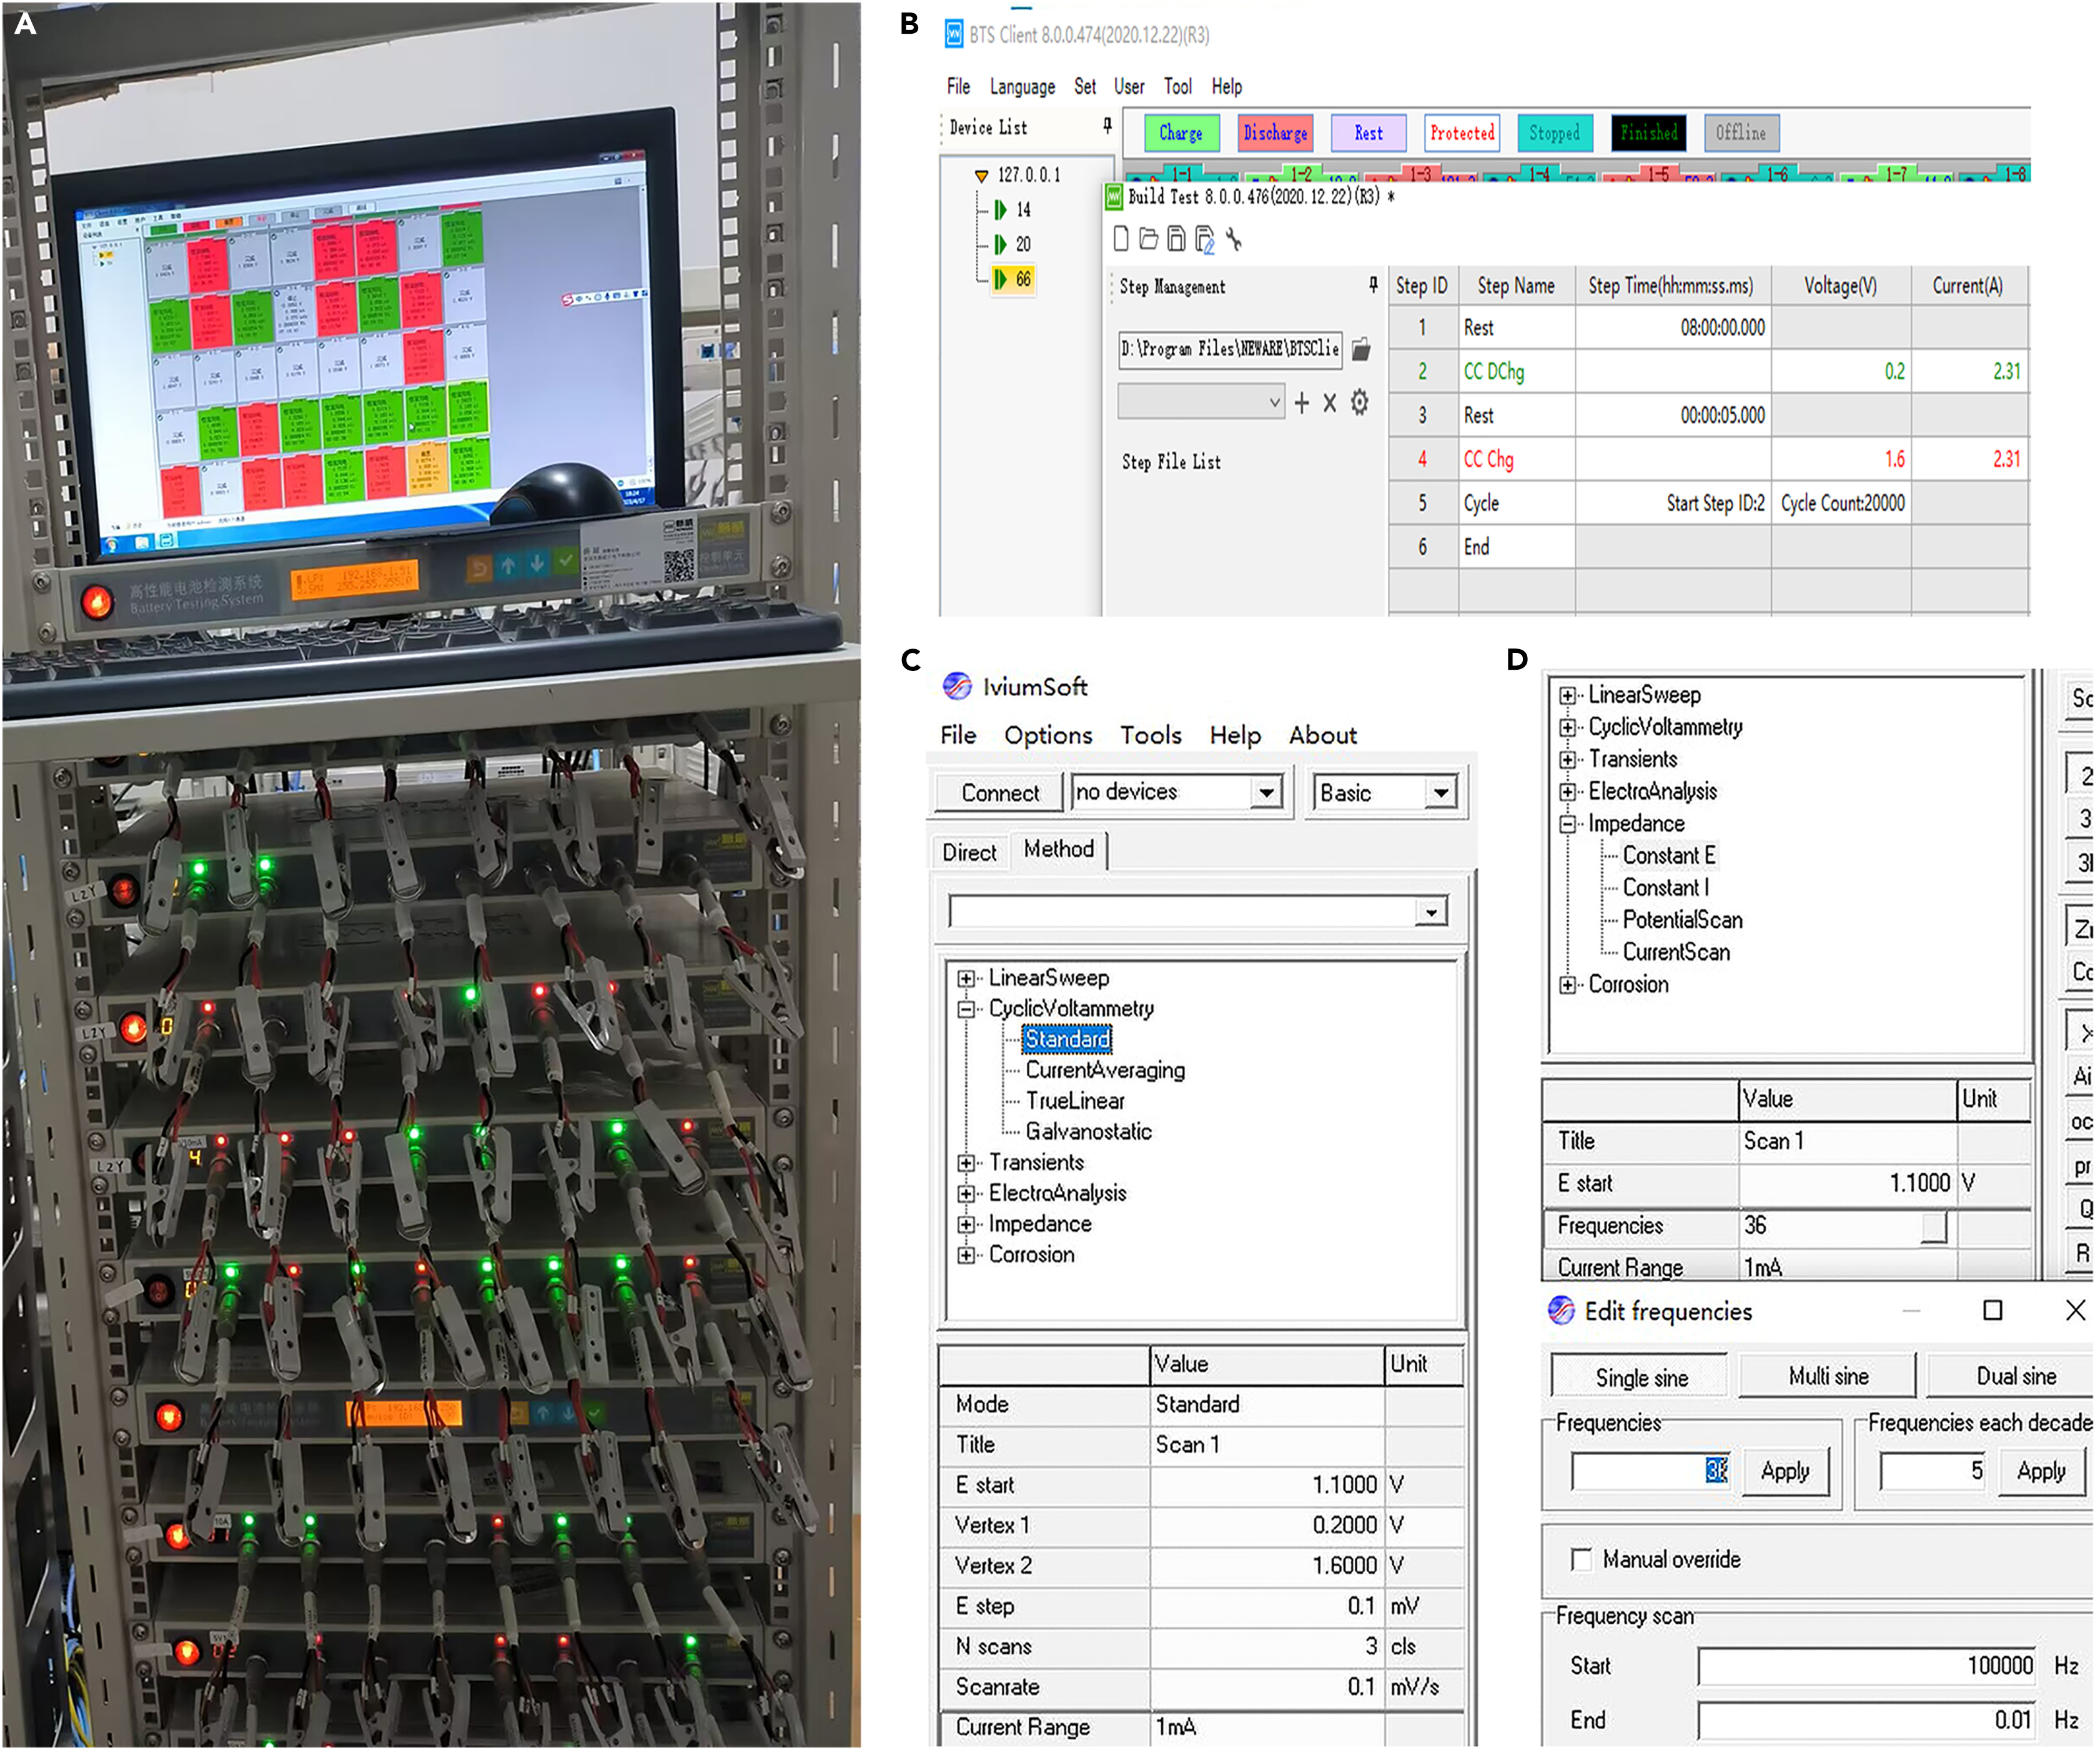Open the 'no devices' dropdown
Viewport: 2100px width, 1750px height.
click(1266, 793)
